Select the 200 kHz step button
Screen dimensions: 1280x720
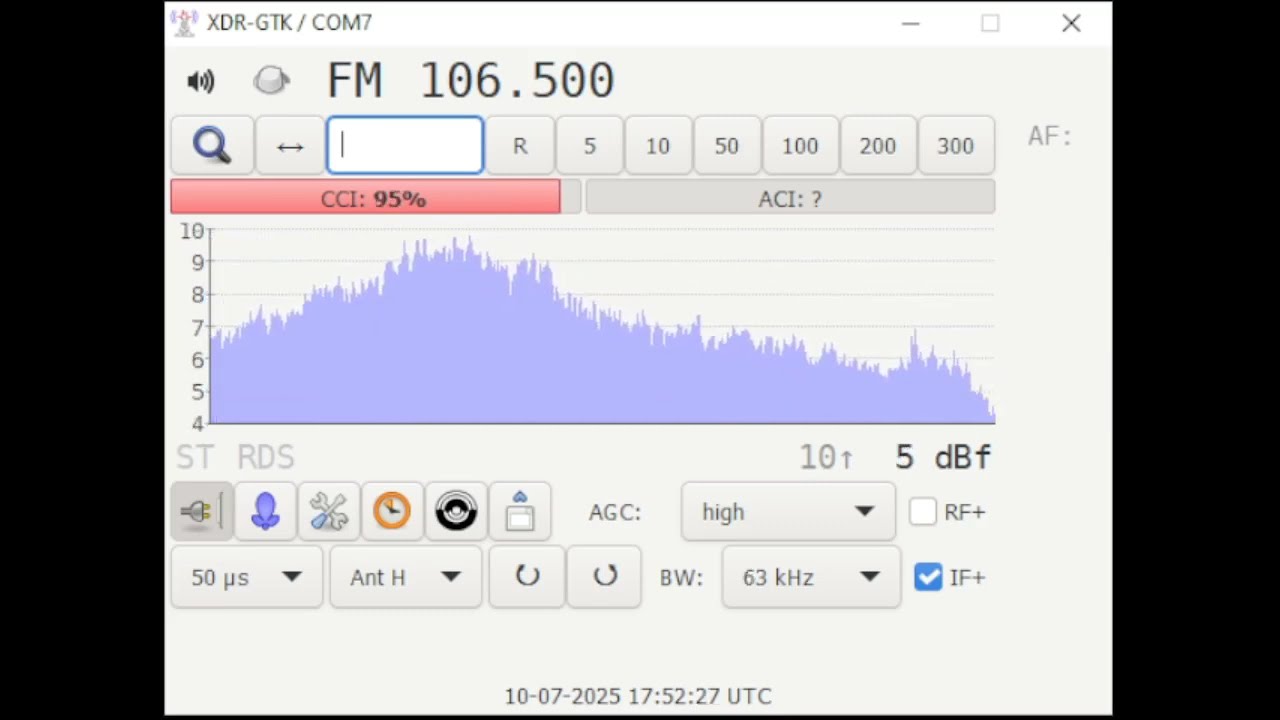click(878, 146)
